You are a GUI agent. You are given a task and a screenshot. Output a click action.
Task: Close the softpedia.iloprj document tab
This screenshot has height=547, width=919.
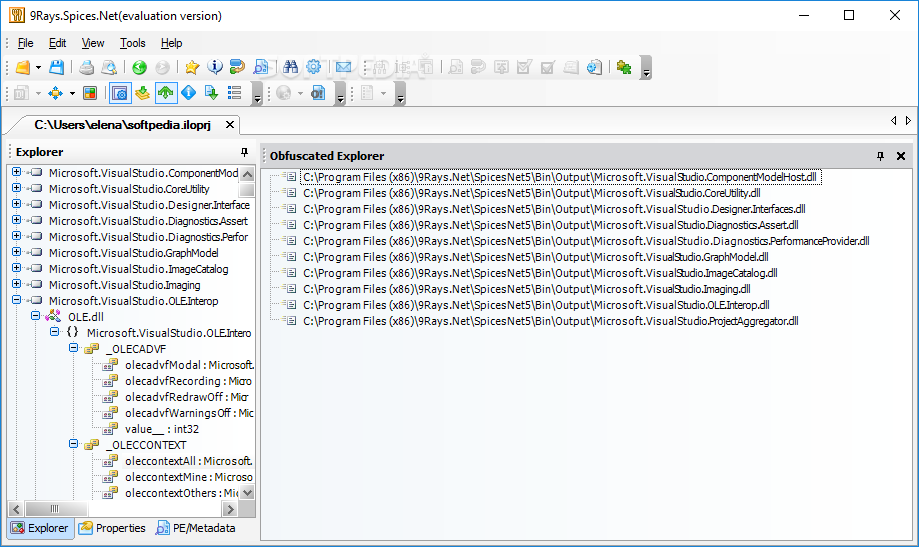230,125
